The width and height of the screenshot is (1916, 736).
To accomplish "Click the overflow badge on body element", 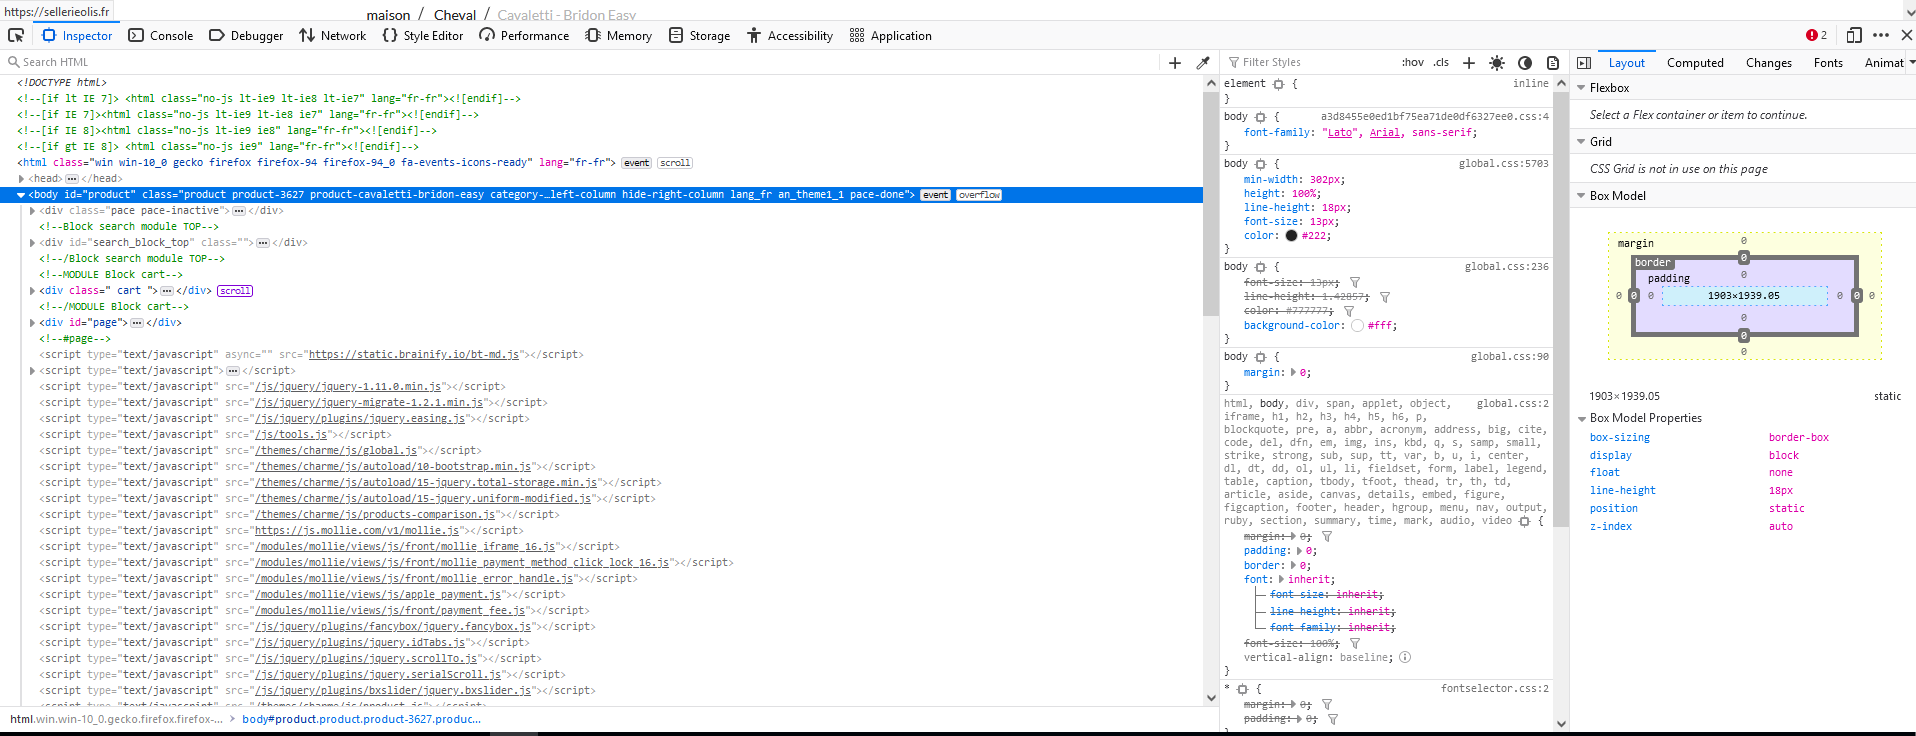I will point(979,195).
